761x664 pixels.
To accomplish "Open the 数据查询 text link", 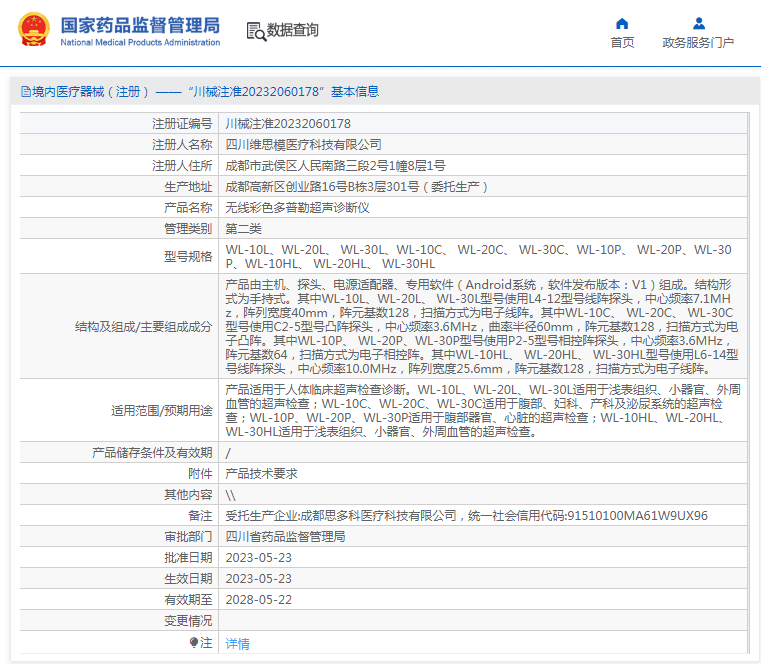I will pos(293,31).
